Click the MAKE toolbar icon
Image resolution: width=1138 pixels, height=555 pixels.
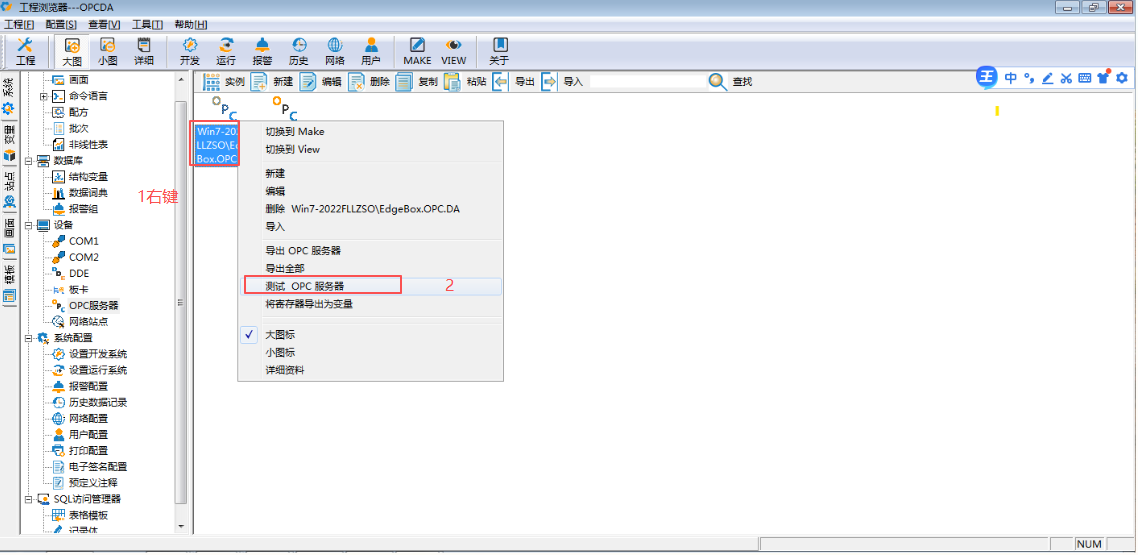pos(417,46)
